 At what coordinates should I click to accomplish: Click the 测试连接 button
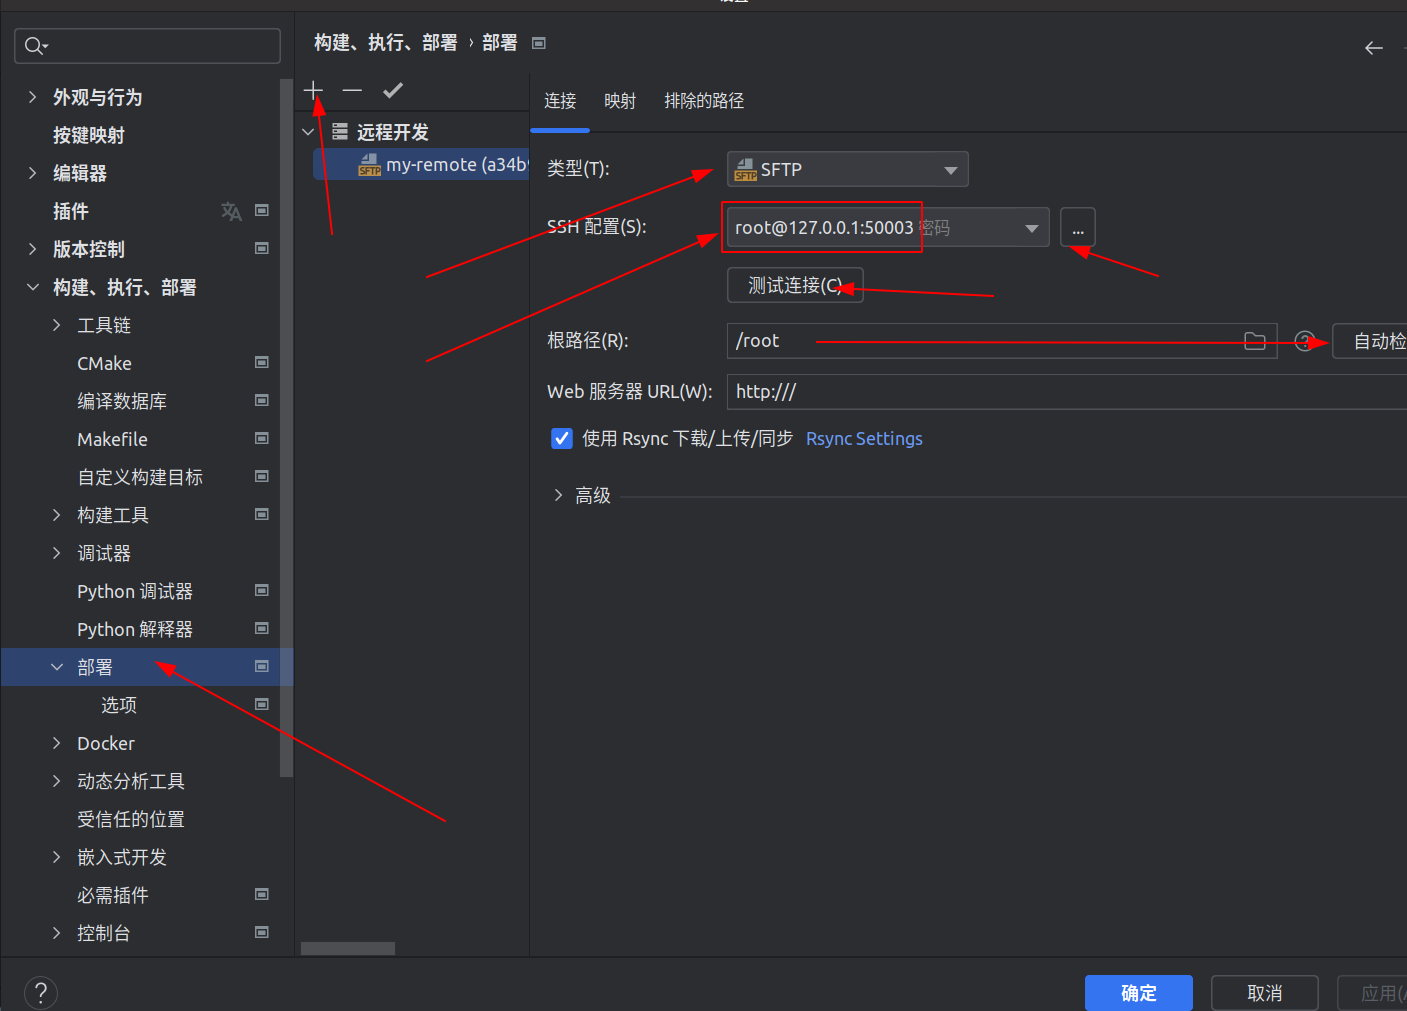pyautogui.click(x=795, y=286)
